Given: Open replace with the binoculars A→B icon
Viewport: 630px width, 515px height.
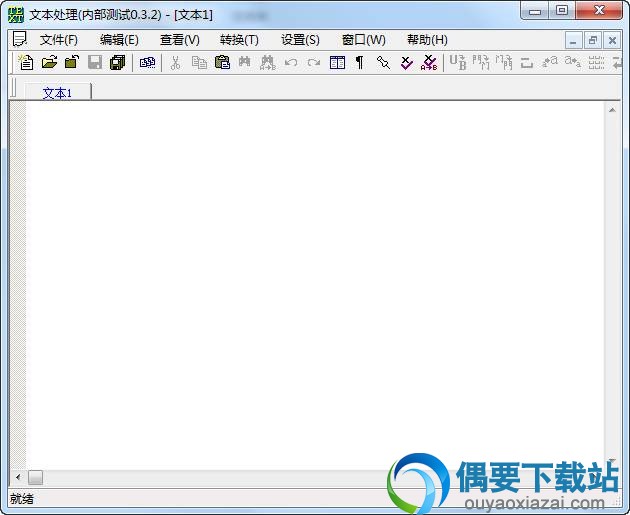Looking at the screenshot, I should [268, 63].
